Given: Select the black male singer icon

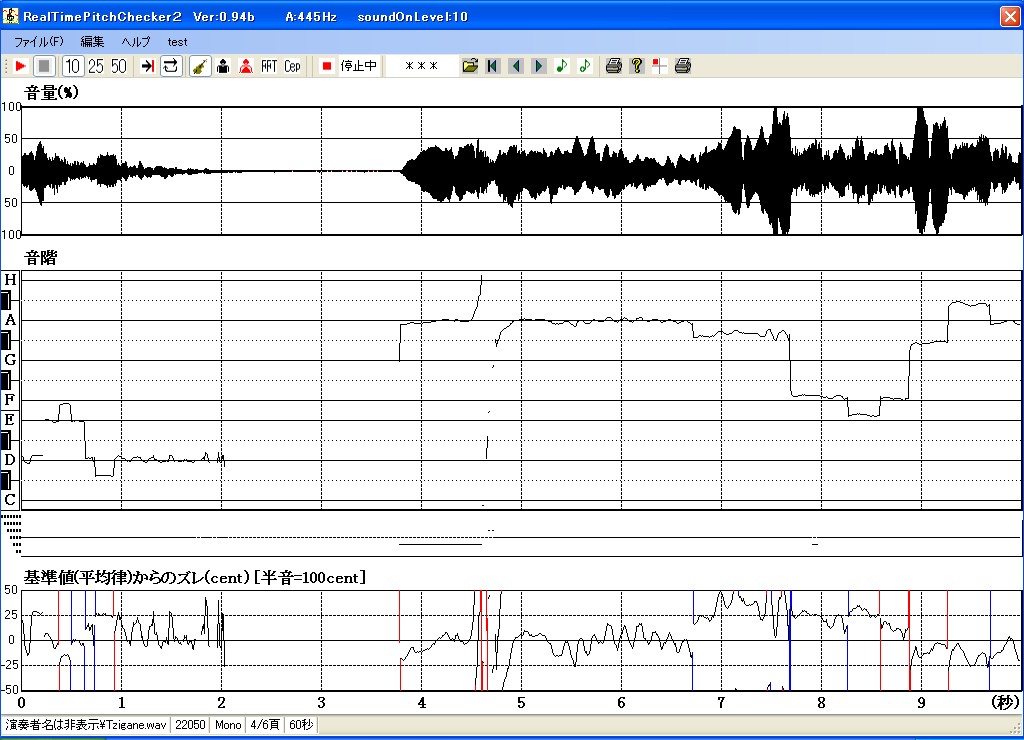Looking at the screenshot, I should 223,66.
